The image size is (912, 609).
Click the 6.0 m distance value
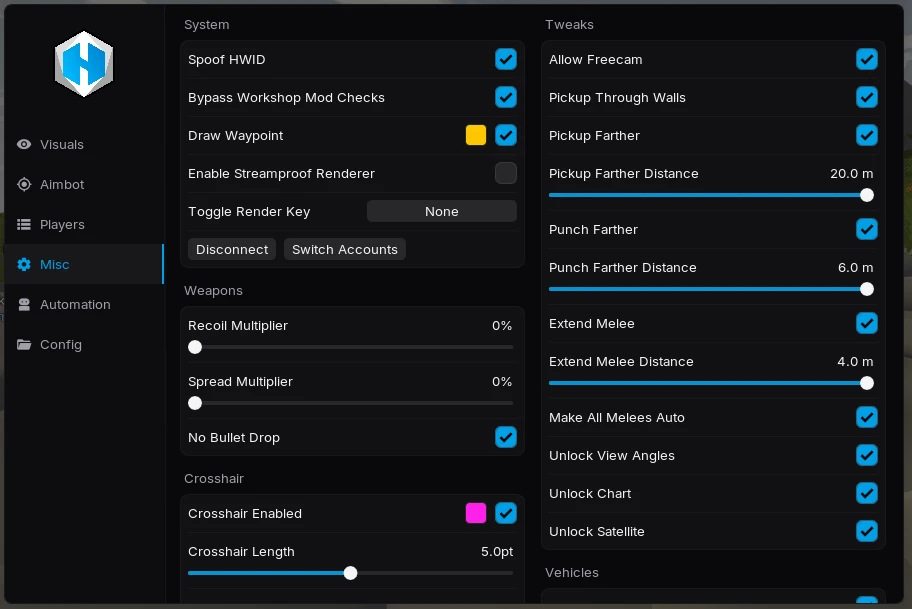point(856,268)
